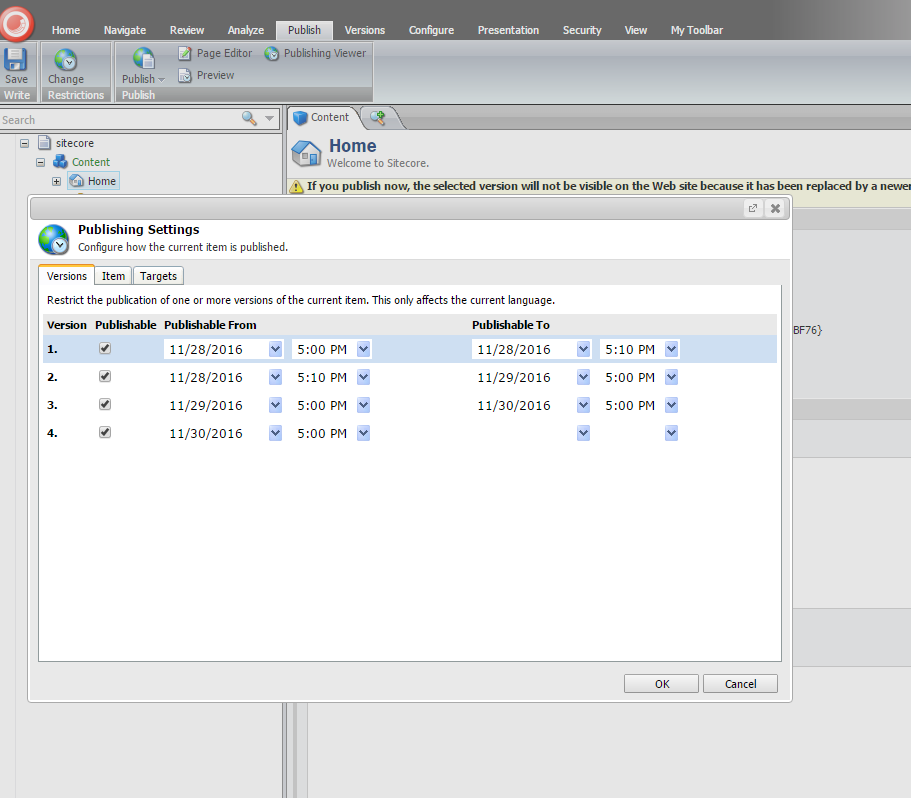Toggle Publishable checkbox for version 3
Viewport: 911px width, 798px height.
click(105, 404)
